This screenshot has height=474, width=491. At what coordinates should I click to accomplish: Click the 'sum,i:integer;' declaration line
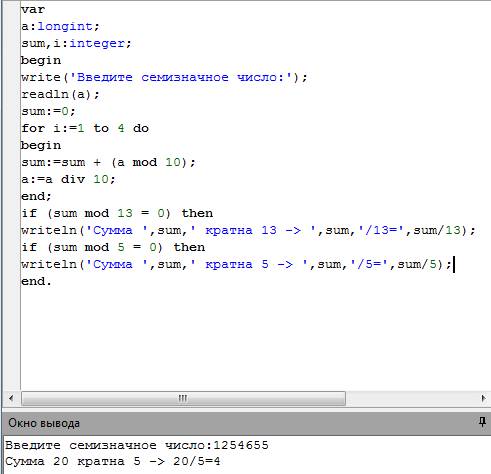pos(76,43)
